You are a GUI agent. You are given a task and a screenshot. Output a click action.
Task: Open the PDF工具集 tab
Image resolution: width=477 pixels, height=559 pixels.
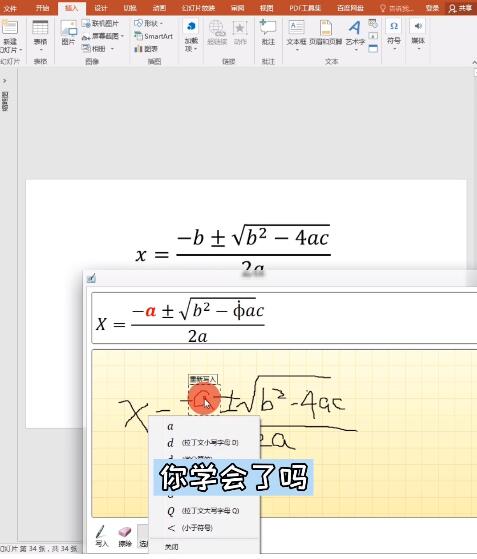[305, 8]
